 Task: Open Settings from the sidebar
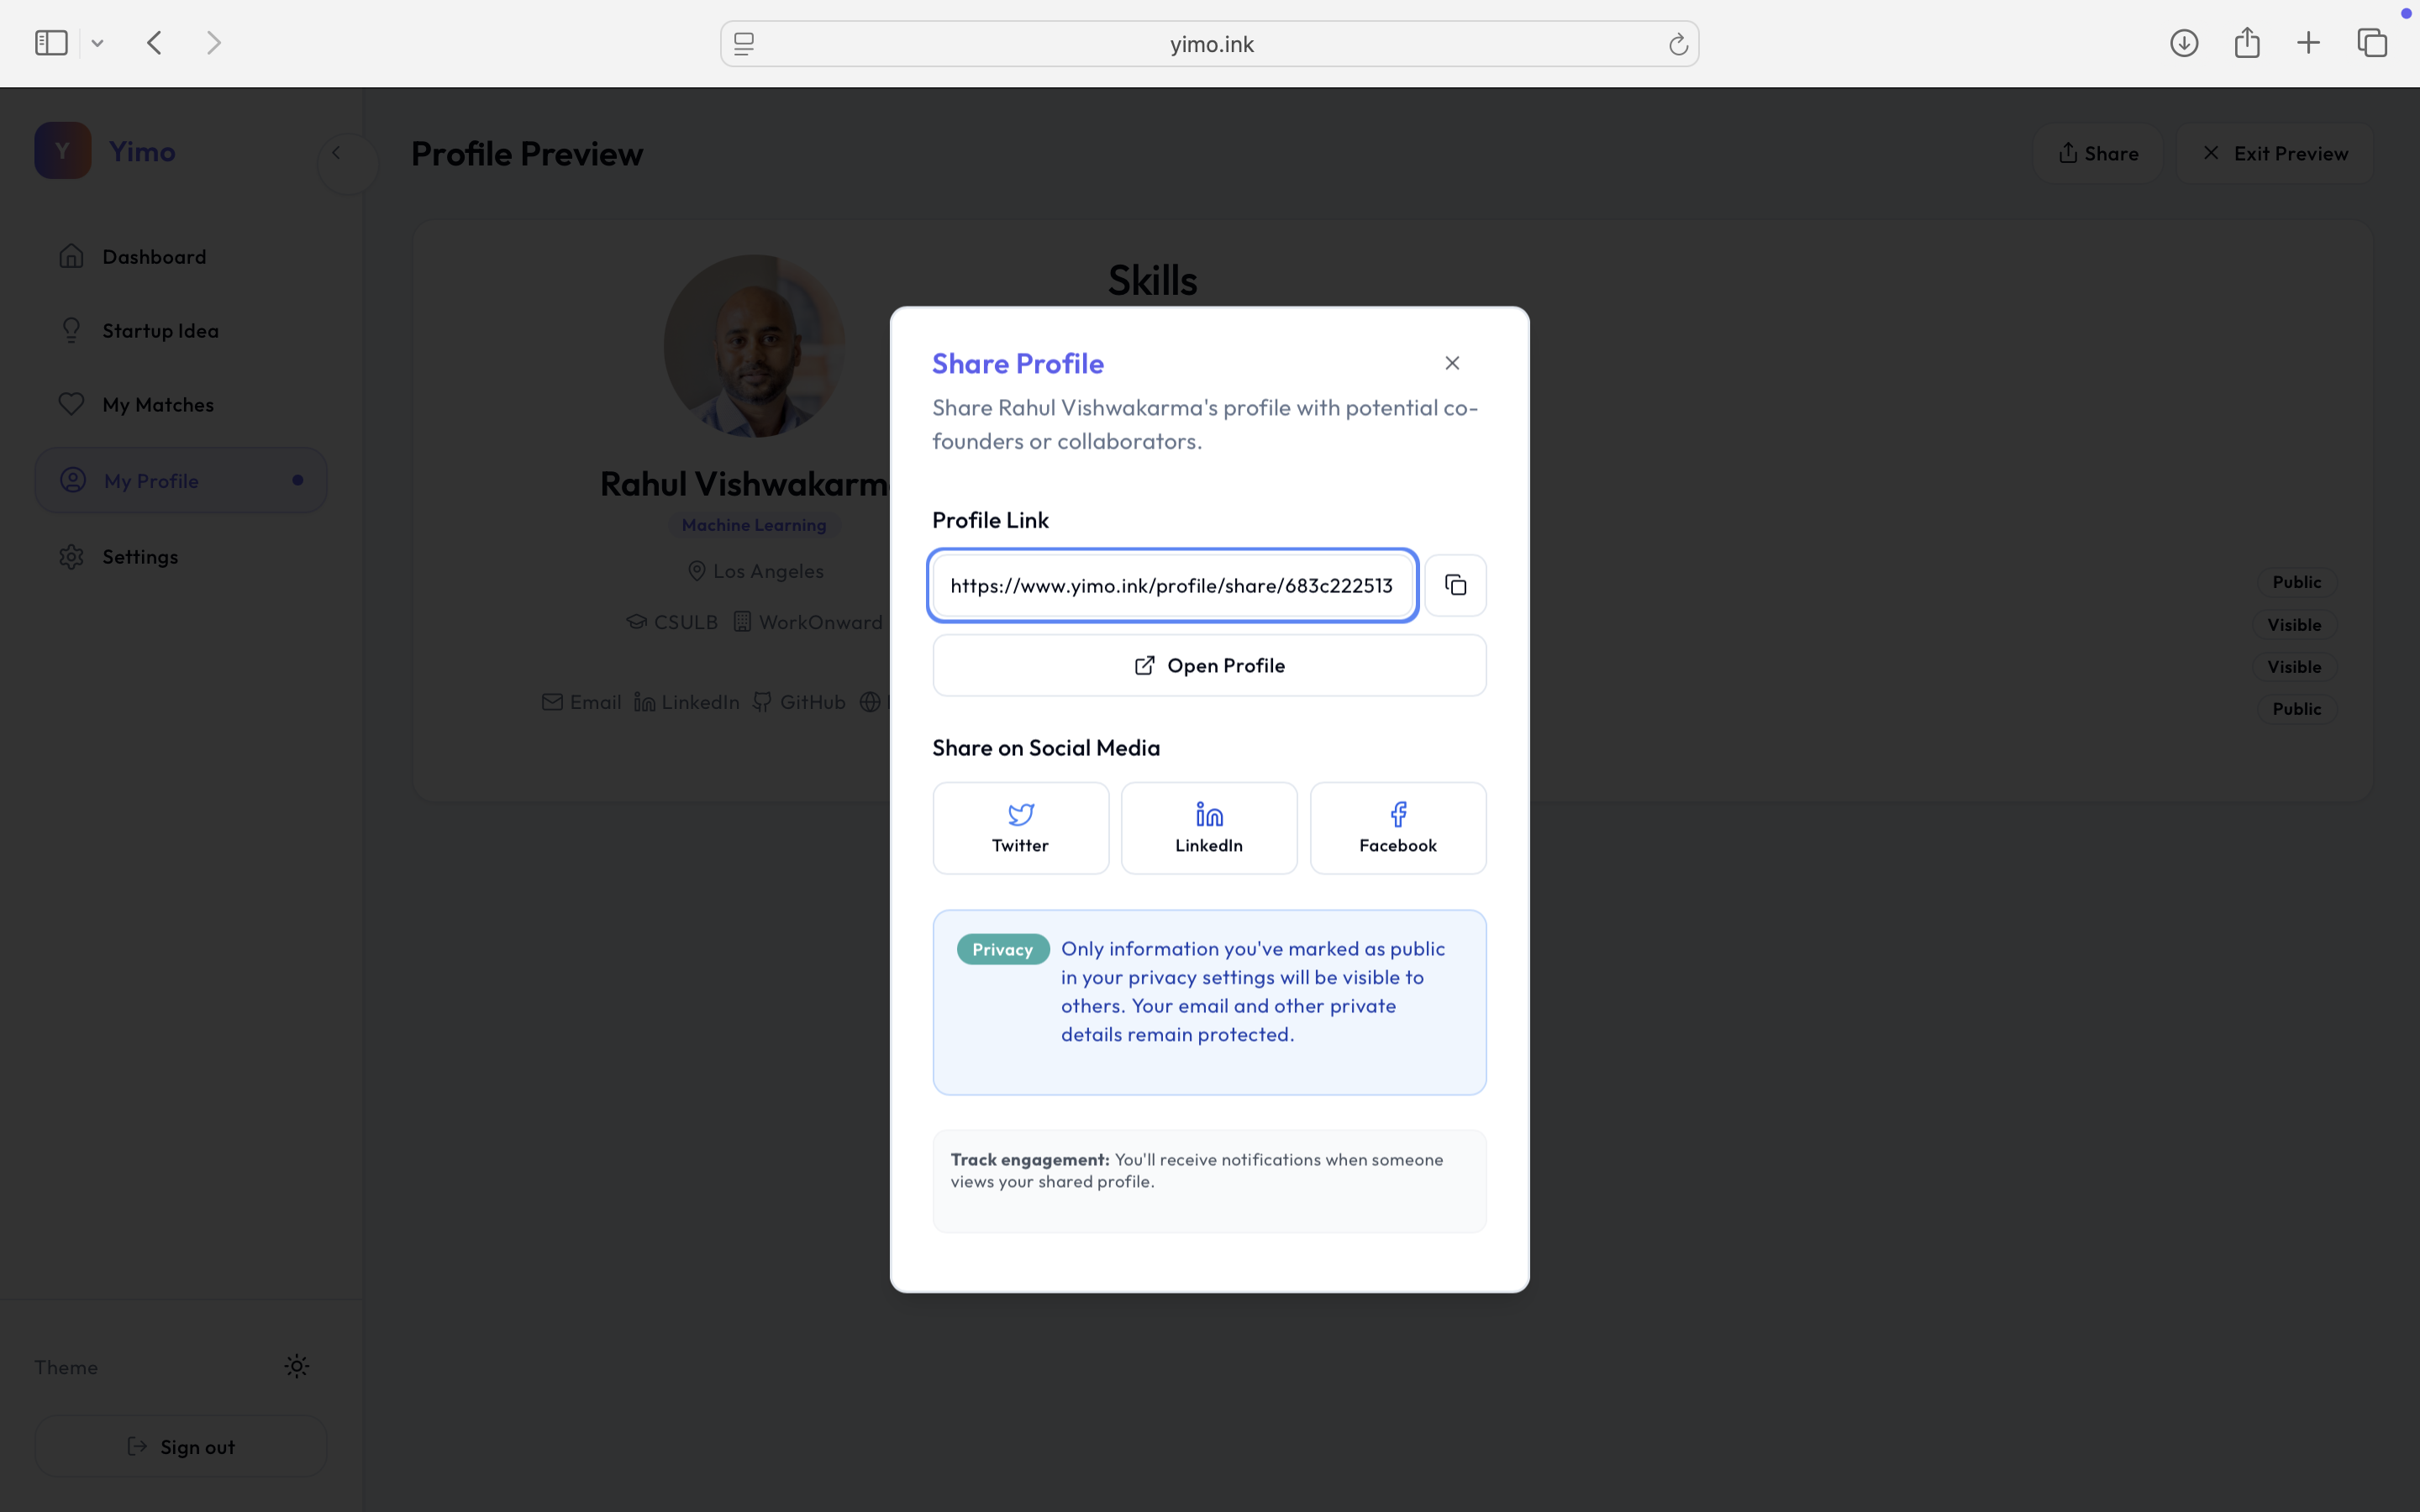[x=181, y=556]
